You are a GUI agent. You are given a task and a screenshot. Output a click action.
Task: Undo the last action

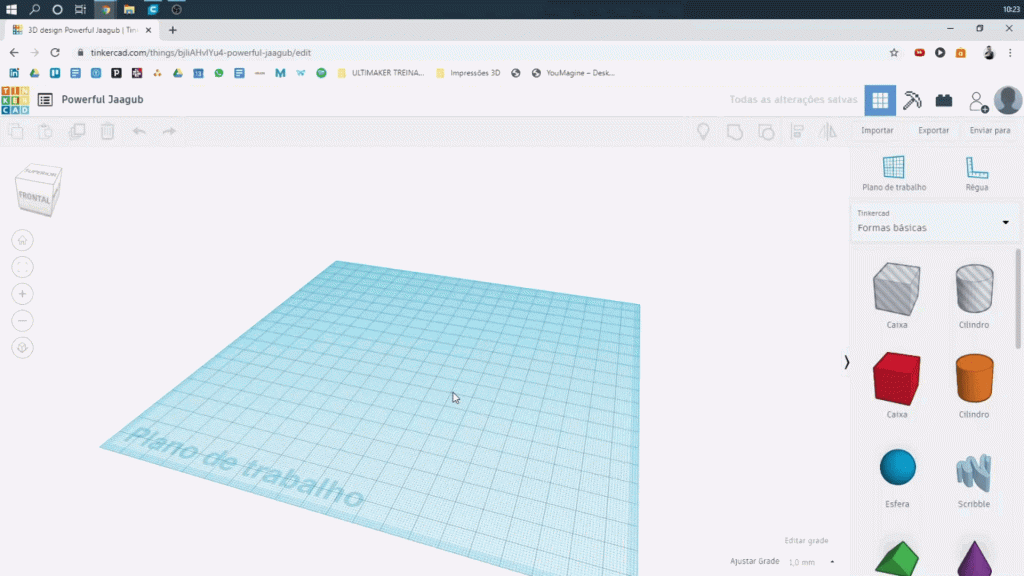[x=139, y=131]
